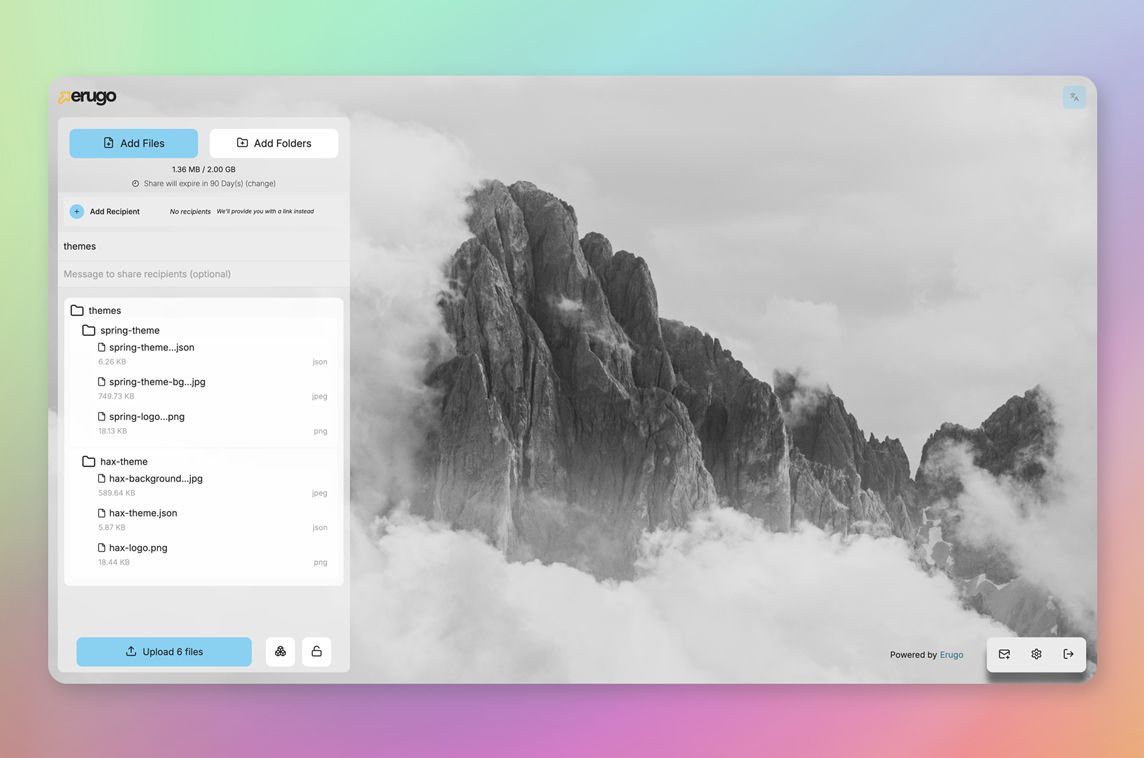Collapse the spring-theme folder
1144x758 pixels.
coord(121,330)
